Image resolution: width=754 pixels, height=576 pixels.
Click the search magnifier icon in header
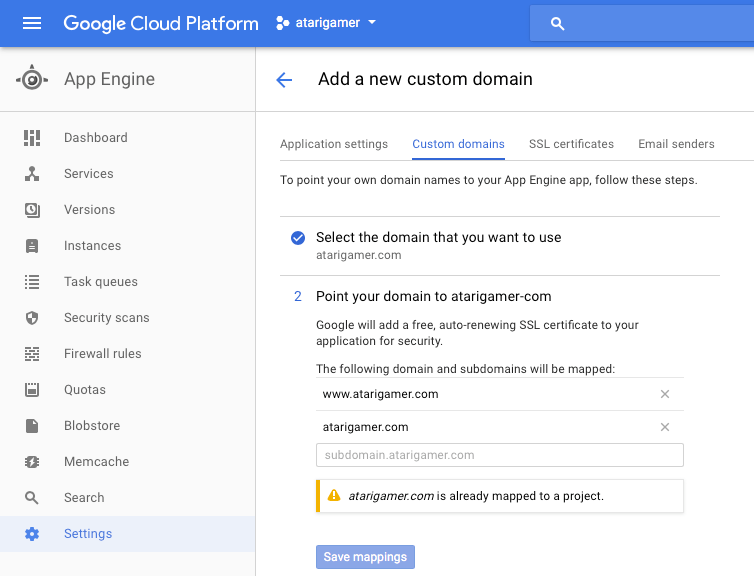click(x=557, y=24)
